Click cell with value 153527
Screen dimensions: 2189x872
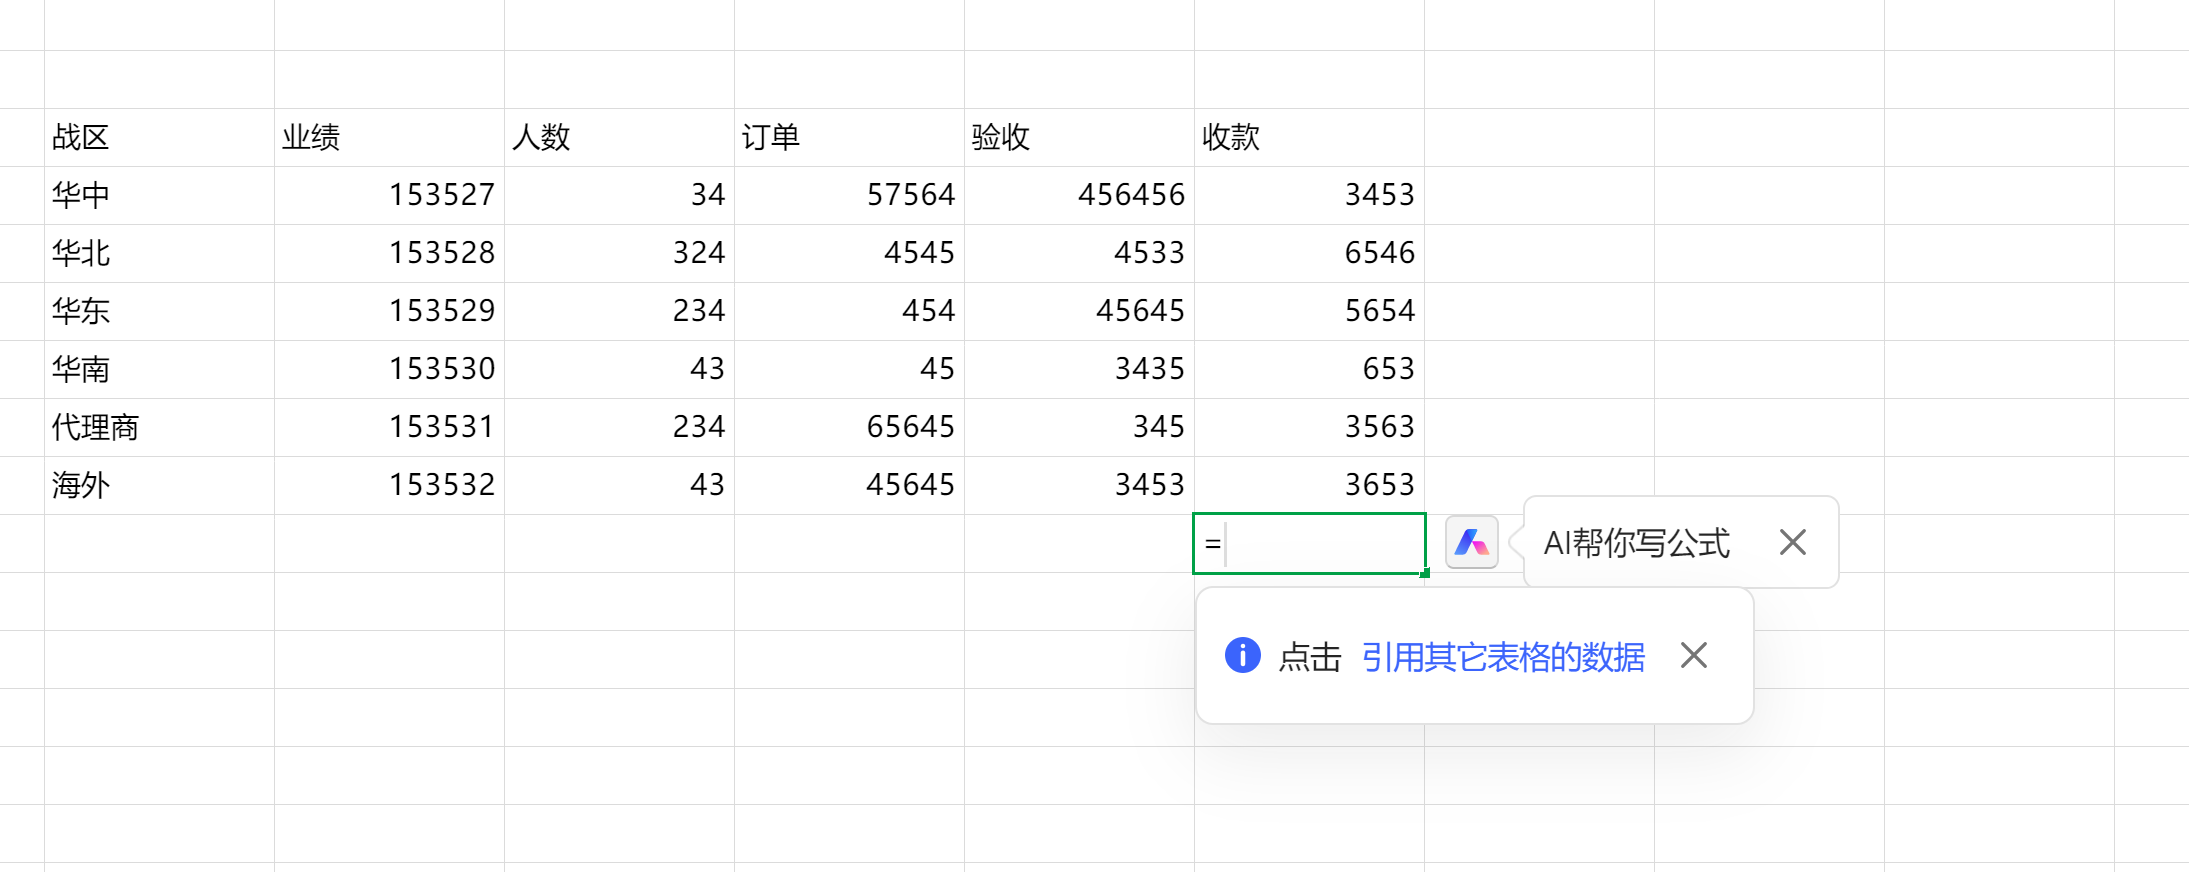(x=389, y=195)
